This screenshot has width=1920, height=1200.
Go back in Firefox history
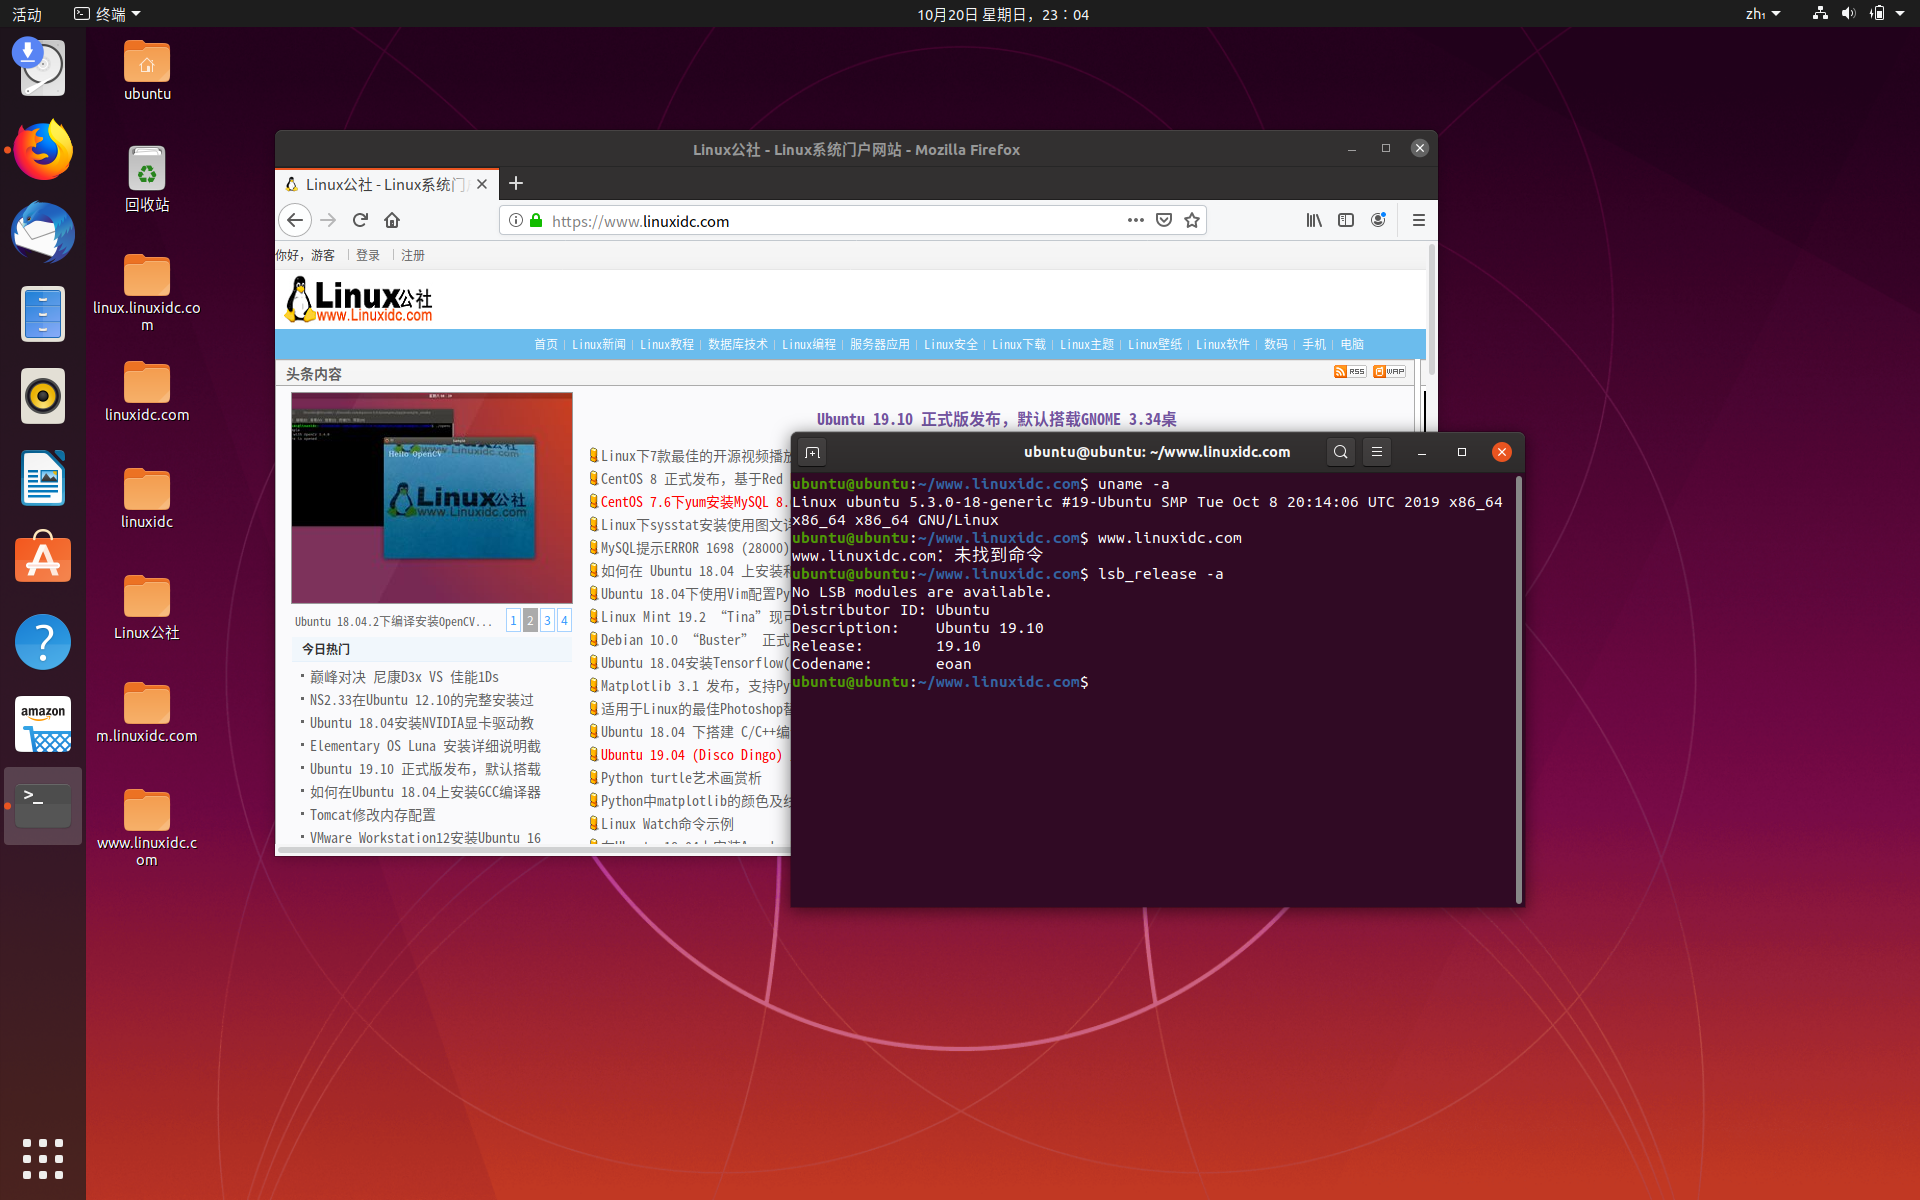coord(294,220)
